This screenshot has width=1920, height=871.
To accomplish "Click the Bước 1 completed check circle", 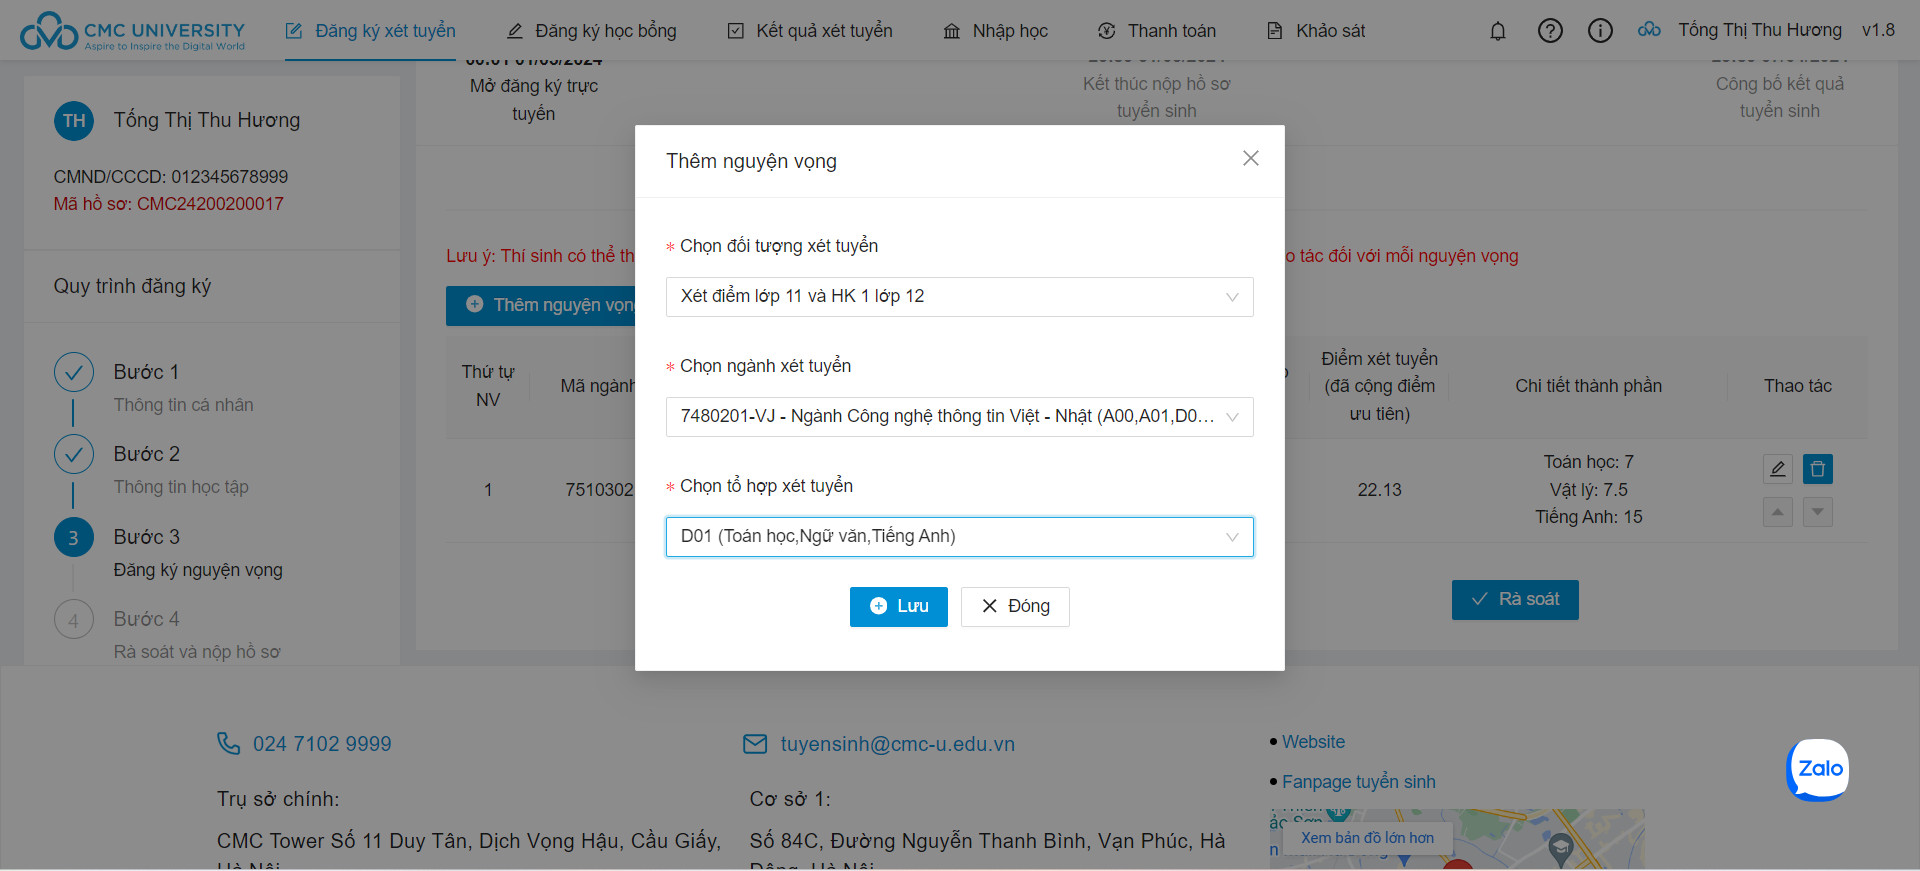I will 74,372.
